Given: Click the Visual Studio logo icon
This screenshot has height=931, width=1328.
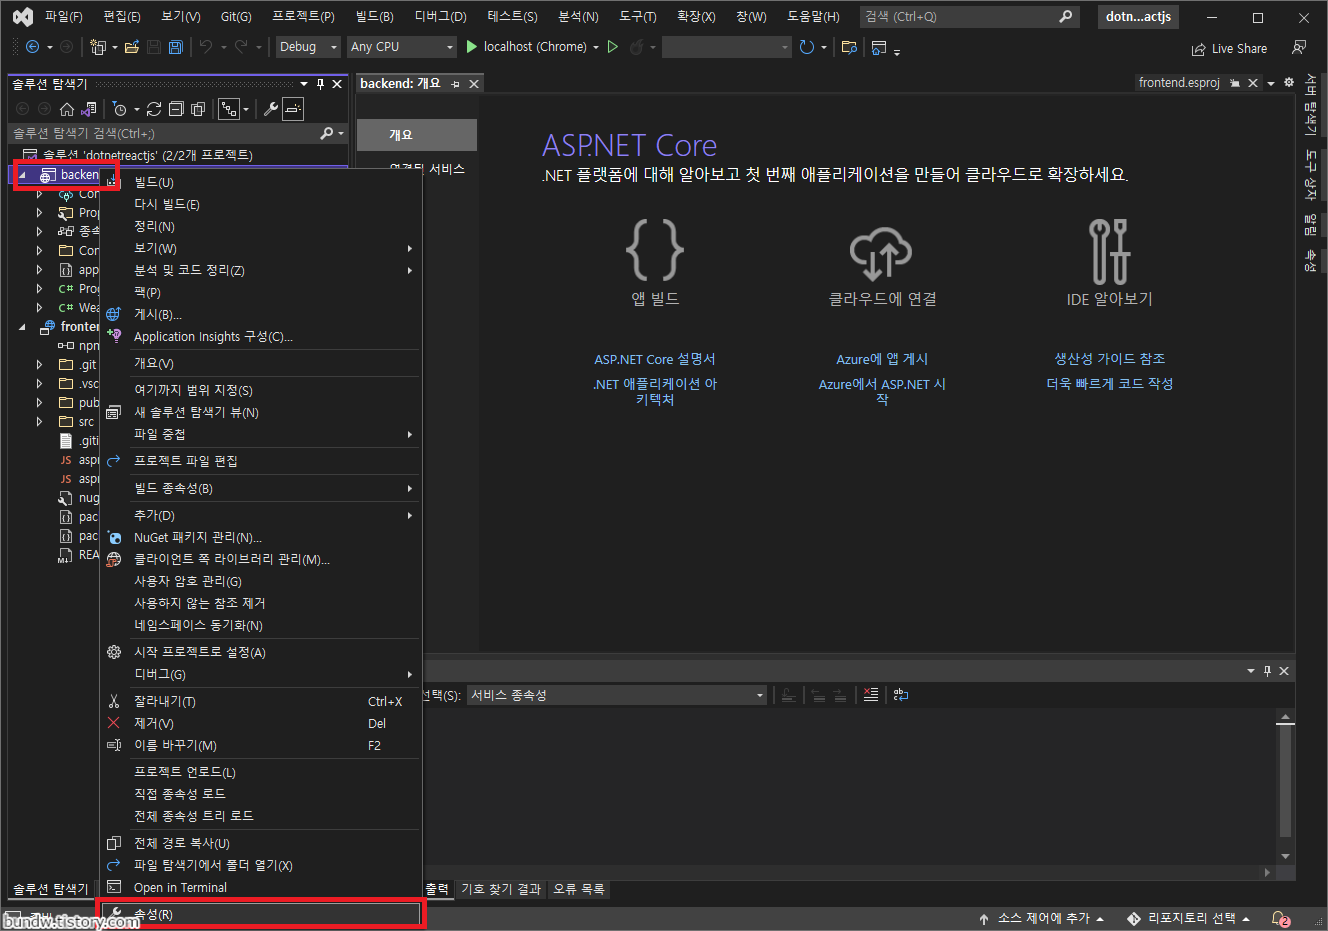Looking at the screenshot, I should (22, 17).
